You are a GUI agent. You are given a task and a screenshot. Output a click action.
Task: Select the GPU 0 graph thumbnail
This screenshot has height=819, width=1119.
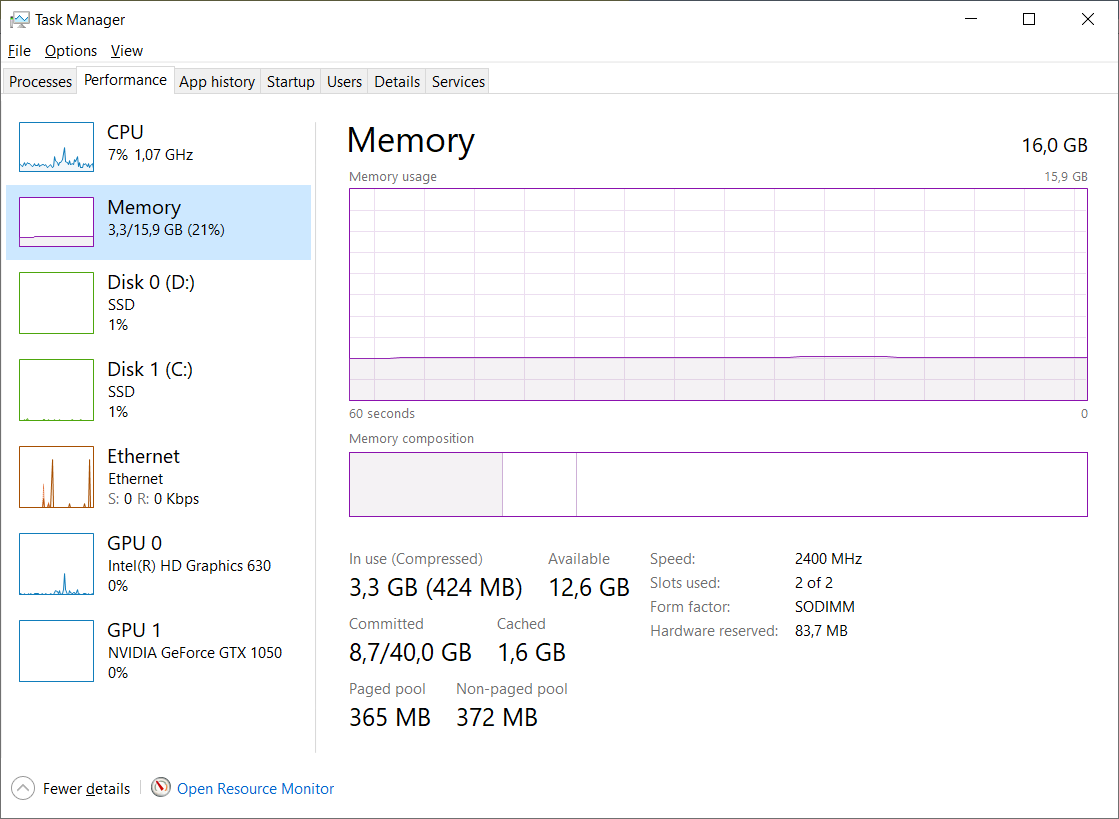coord(56,564)
